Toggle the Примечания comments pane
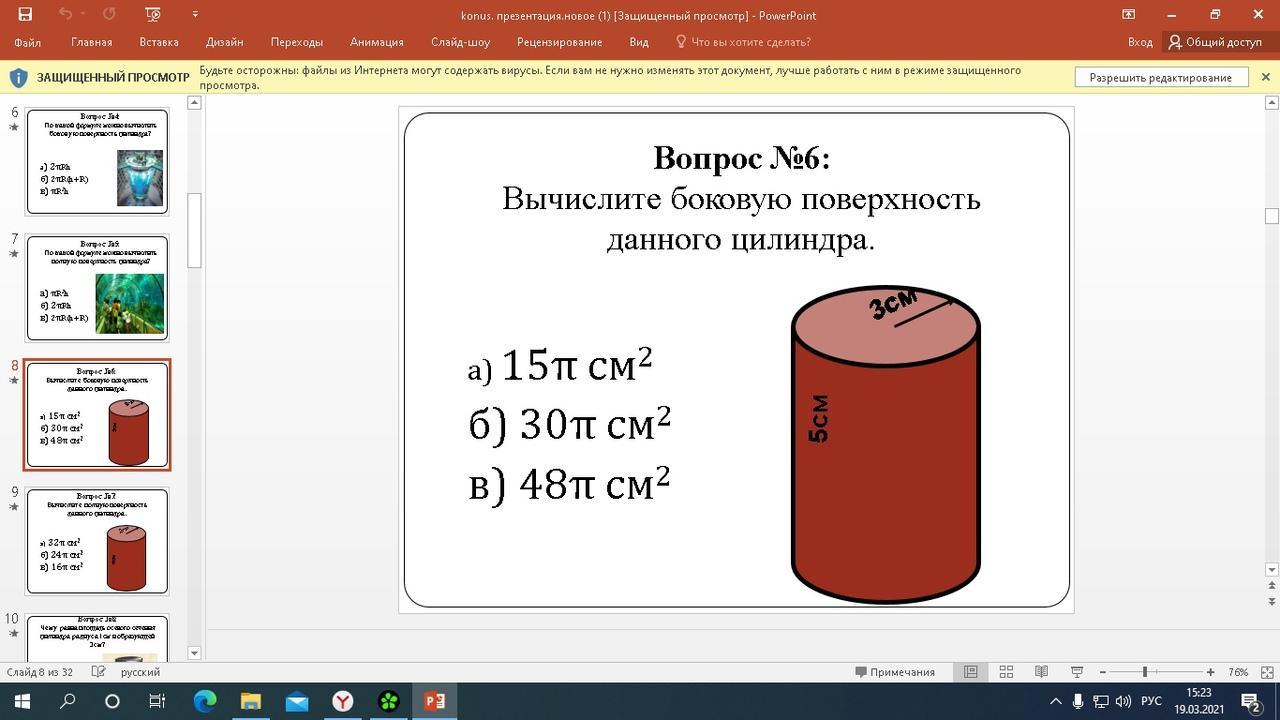Image resolution: width=1280 pixels, height=720 pixels. click(895, 672)
